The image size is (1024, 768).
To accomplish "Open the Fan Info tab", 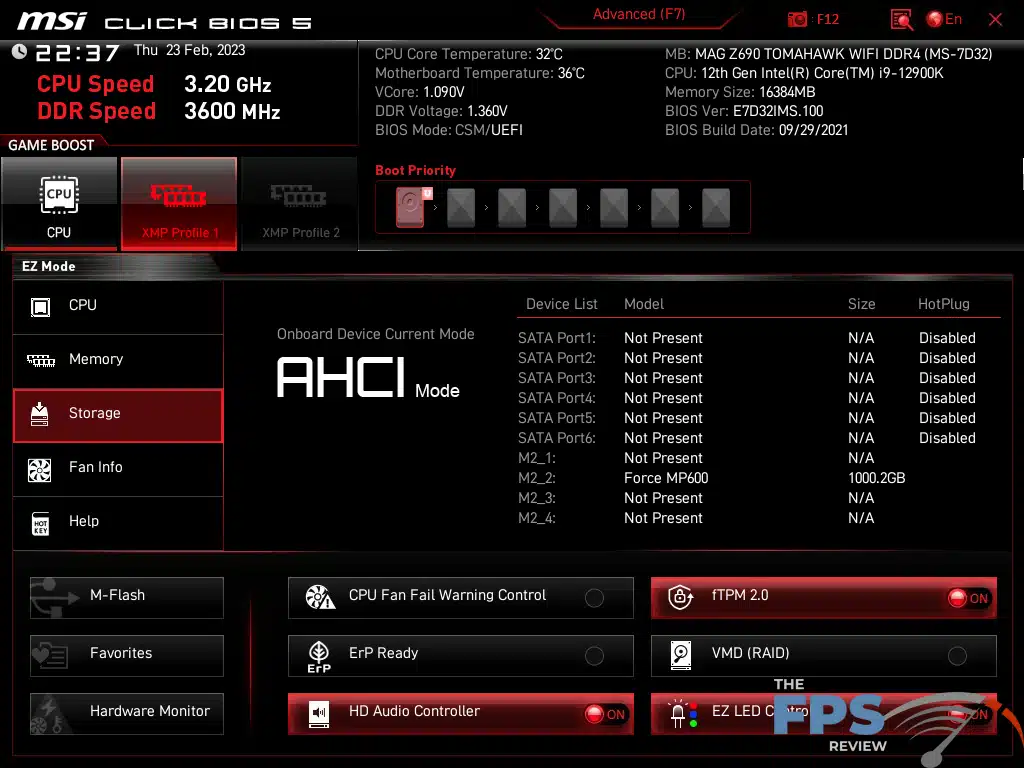I will [x=118, y=468].
